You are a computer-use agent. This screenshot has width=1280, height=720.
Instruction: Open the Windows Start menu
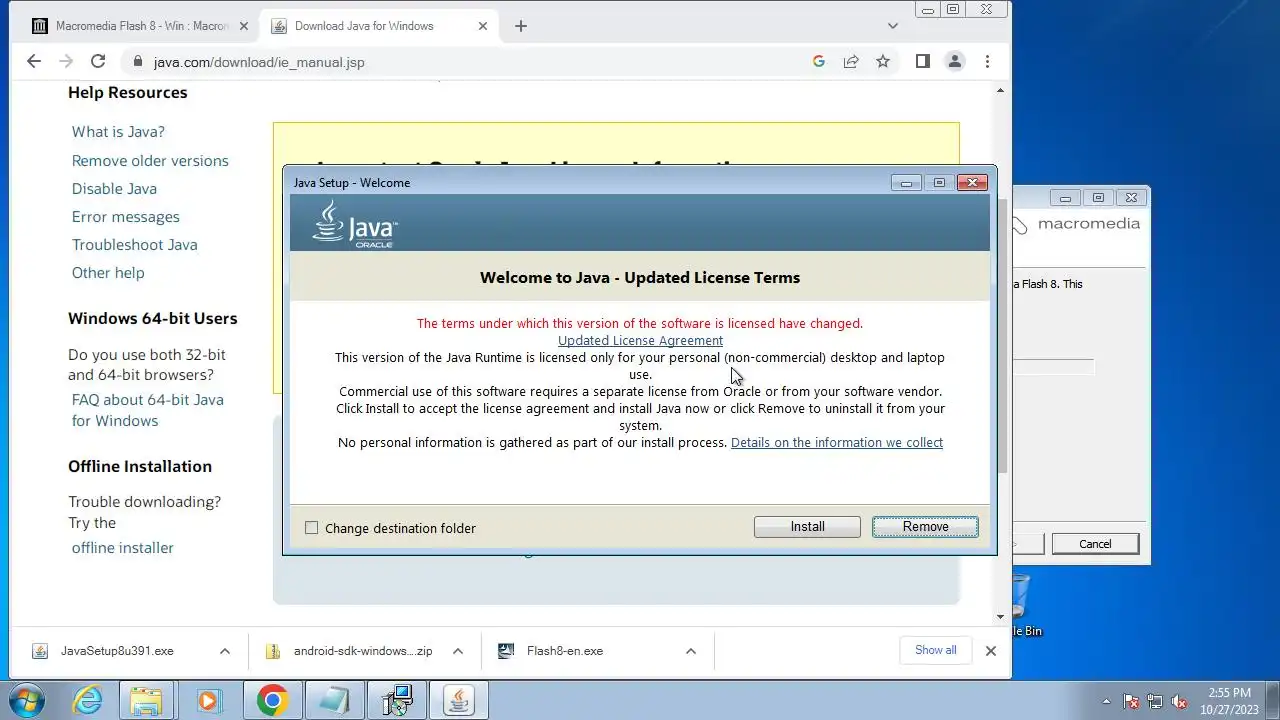pos(25,700)
